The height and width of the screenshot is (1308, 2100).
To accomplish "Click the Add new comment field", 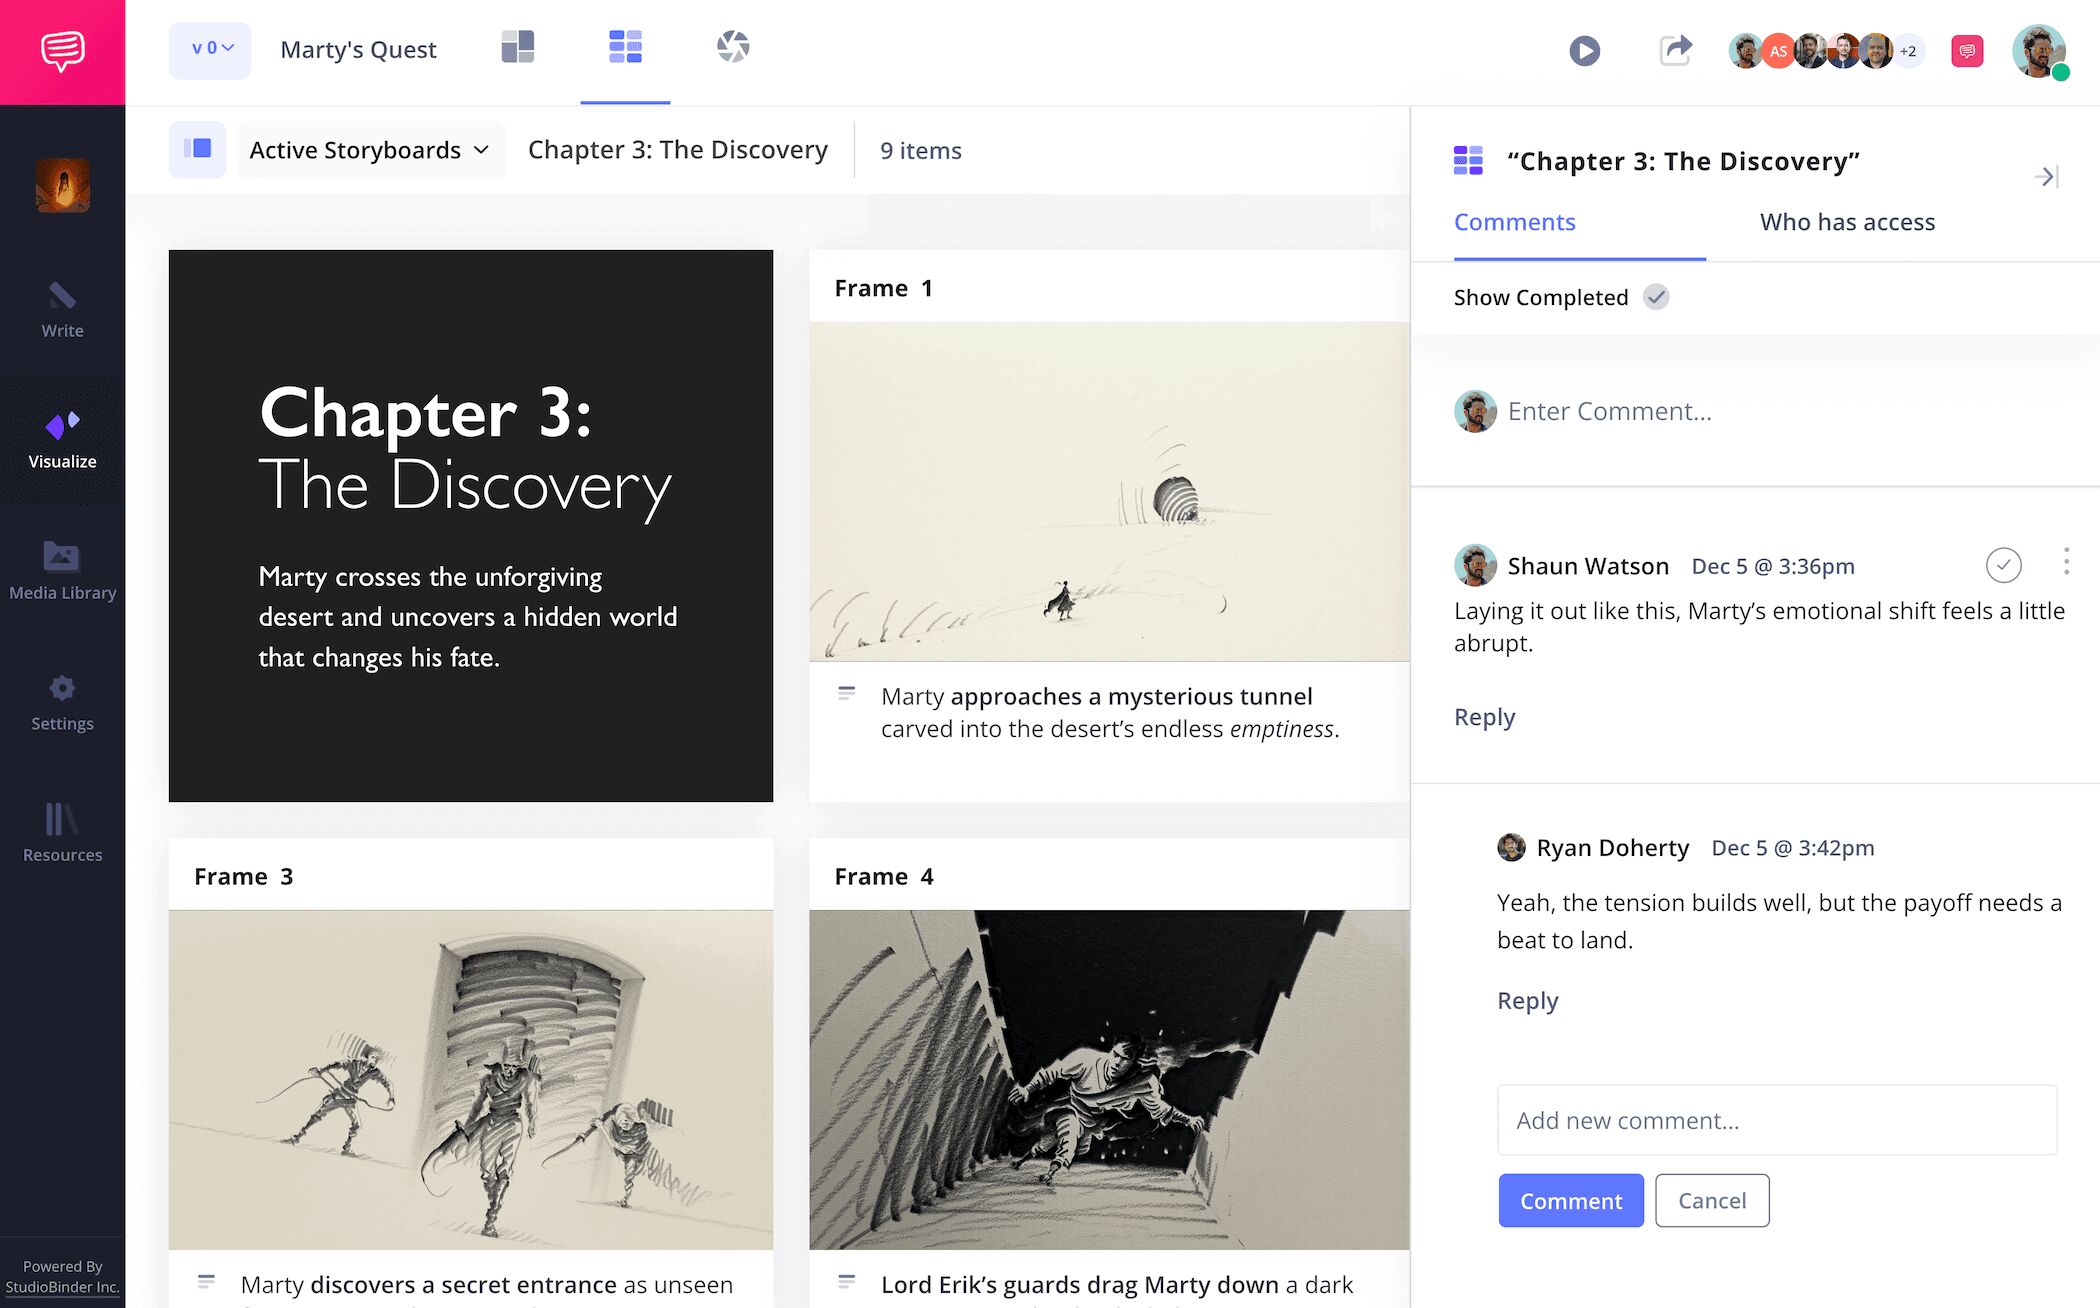I will 1777,1120.
